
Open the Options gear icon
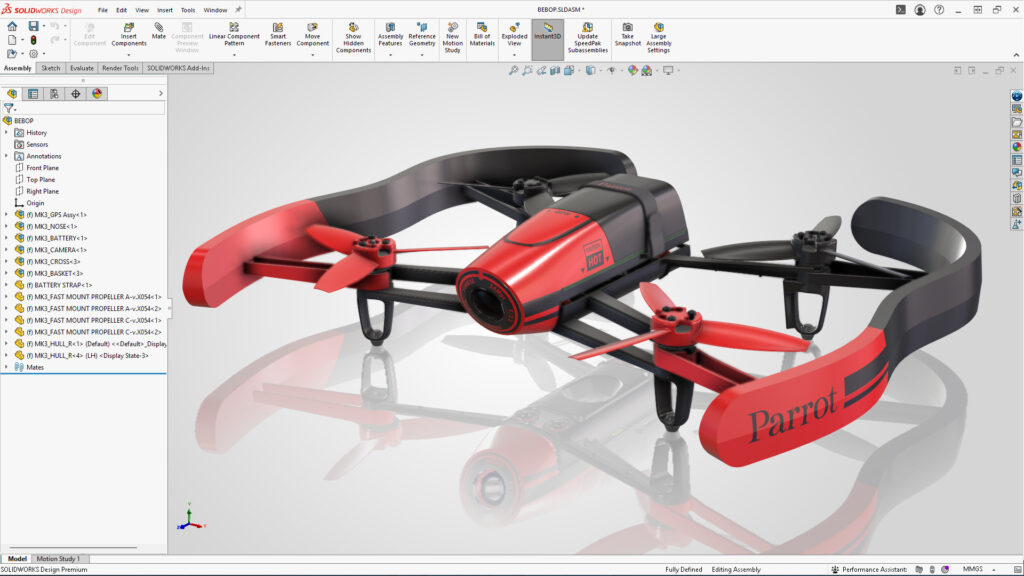pyautogui.click(x=33, y=54)
